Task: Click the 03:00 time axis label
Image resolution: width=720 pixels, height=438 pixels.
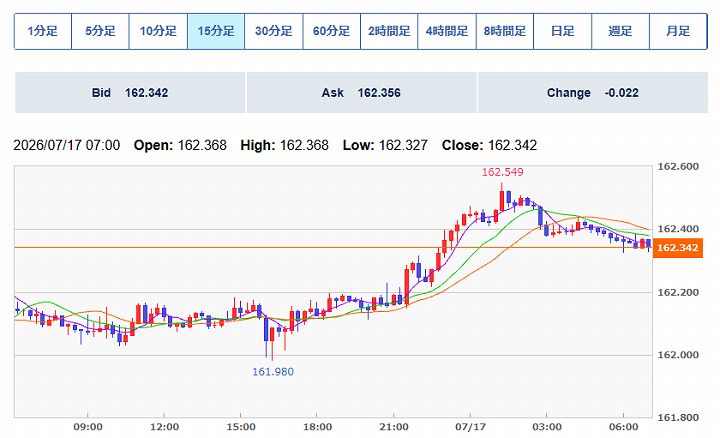Action: (x=546, y=427)
